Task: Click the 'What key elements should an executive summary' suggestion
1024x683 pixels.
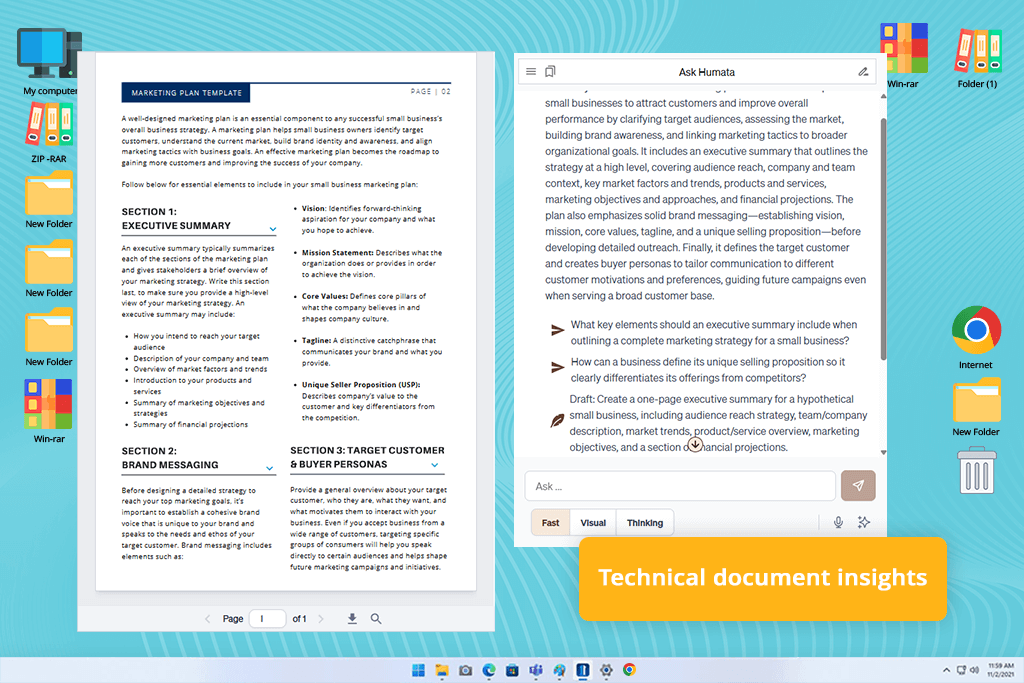Action: point(714,332)
